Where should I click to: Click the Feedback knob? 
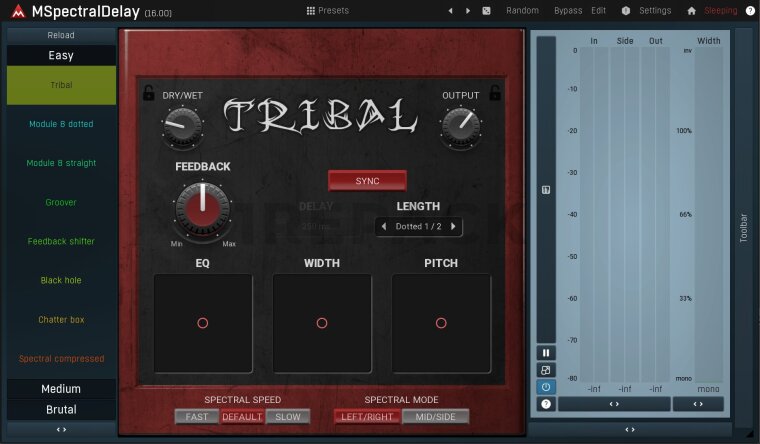click(x=202, y=206)
